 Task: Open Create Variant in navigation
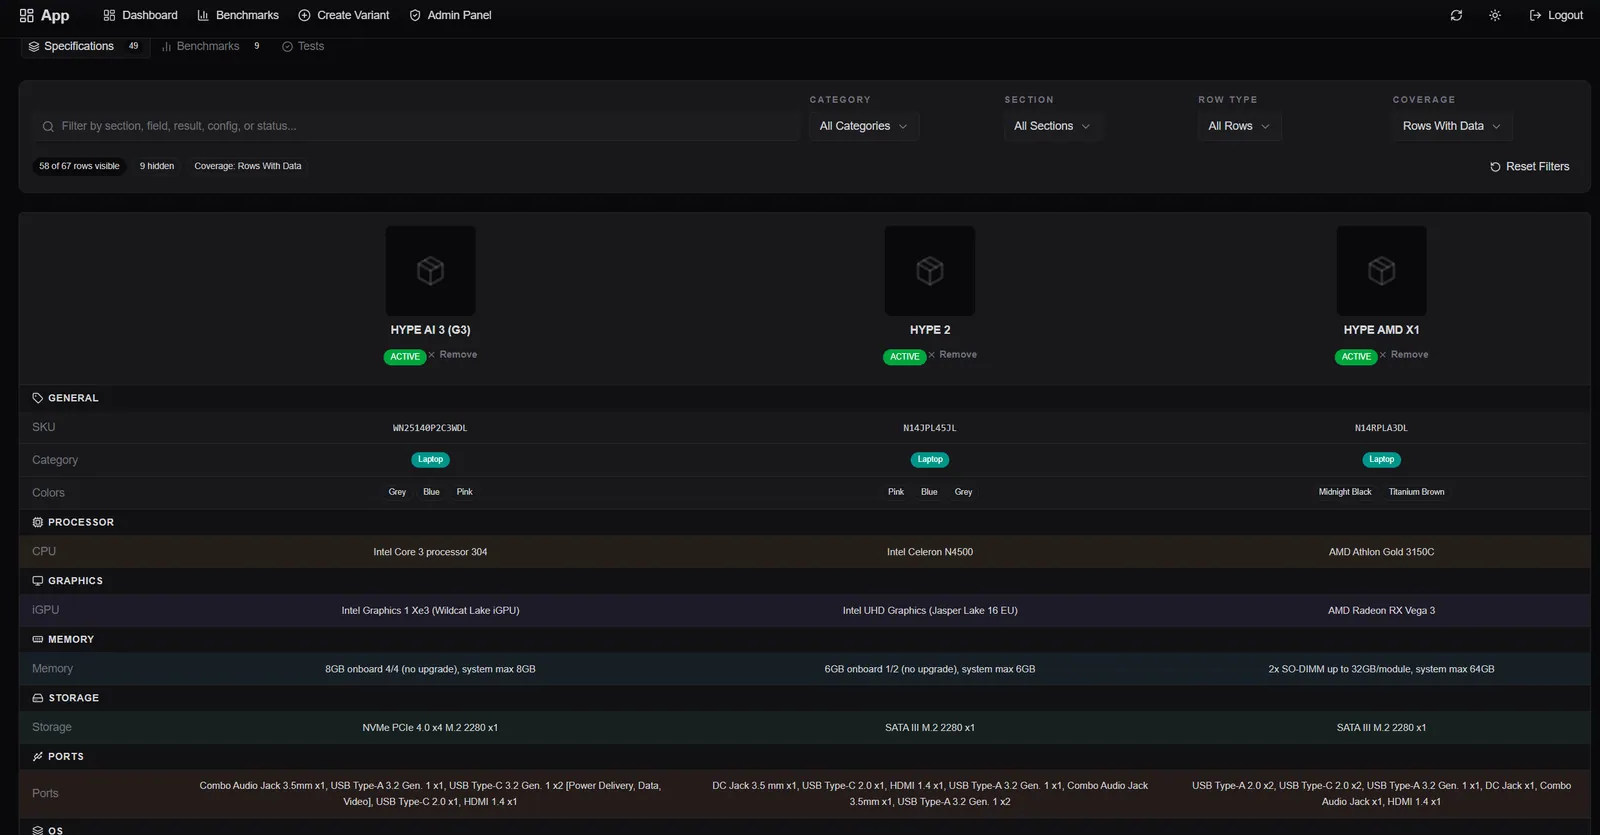pos(344,15)
